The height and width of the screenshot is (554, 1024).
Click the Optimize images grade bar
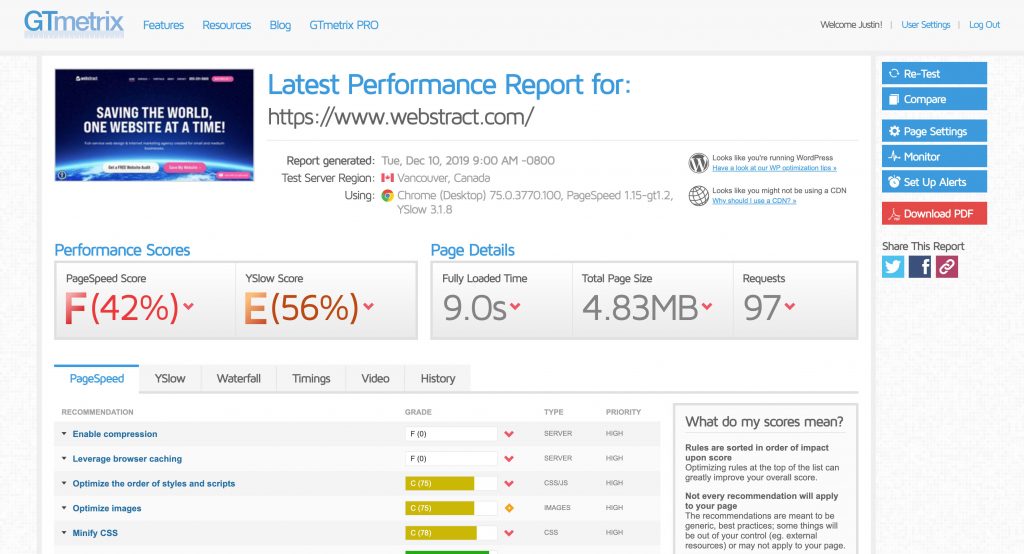[x=450, y=508]
